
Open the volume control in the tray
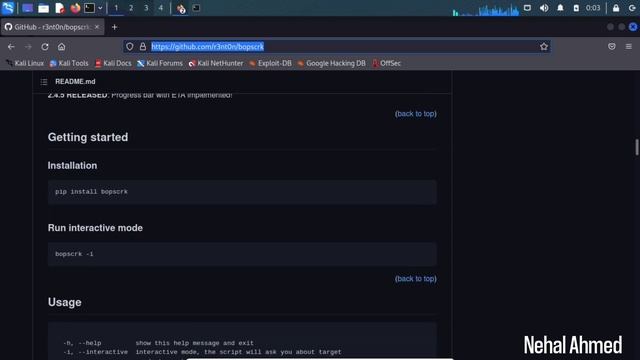[x=544, y=8]
